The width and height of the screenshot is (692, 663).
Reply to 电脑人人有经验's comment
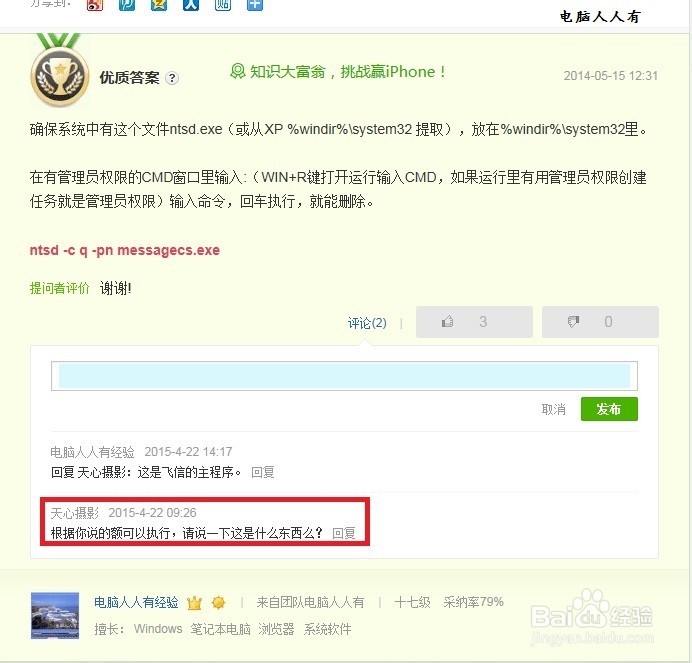coord(263,472)
